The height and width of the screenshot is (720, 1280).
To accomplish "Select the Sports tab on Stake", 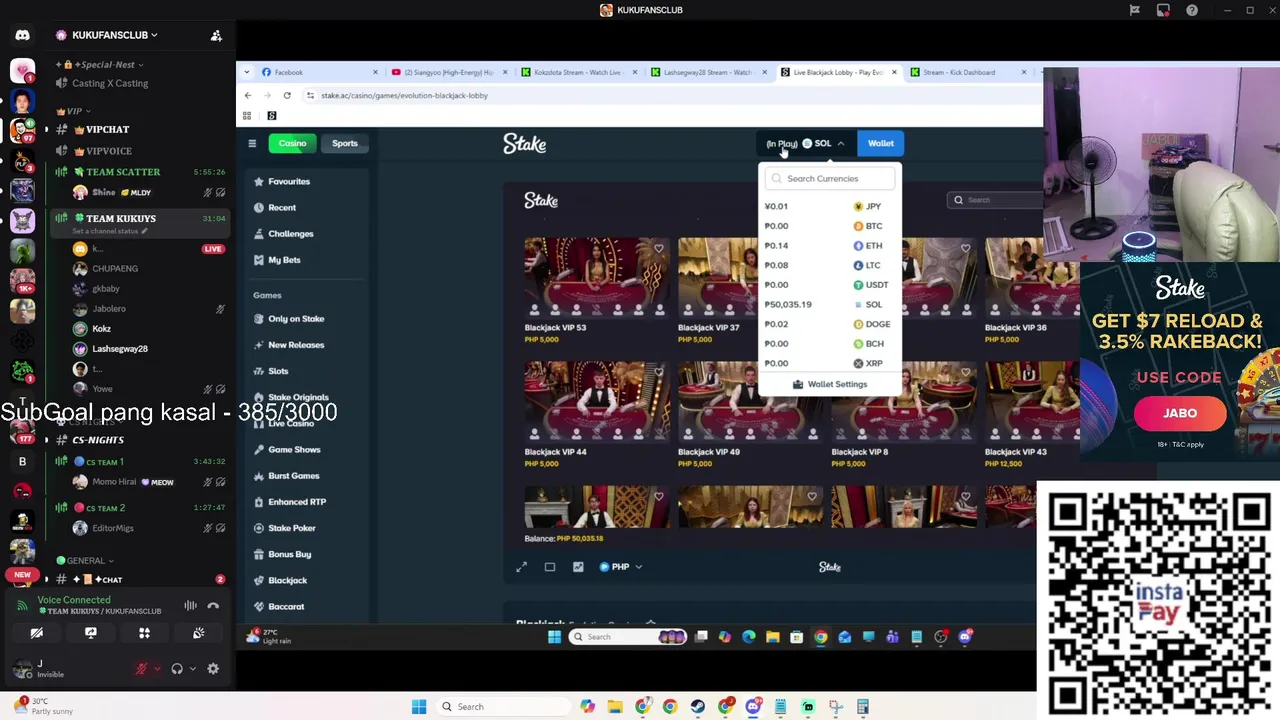I will click(x=345, y=143).
